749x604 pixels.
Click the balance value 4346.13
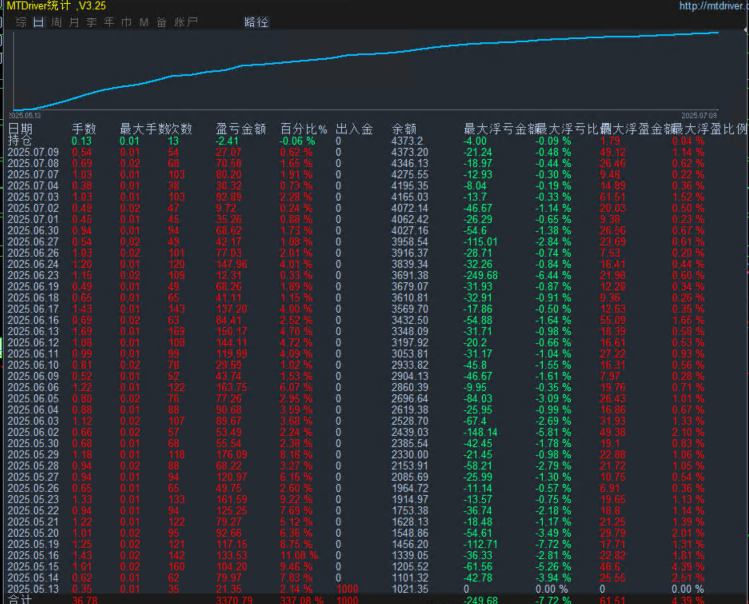tap(410, 163)
